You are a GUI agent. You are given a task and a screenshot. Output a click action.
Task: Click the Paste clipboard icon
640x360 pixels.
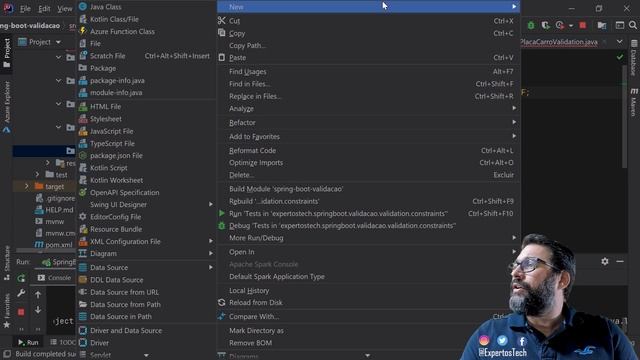(222, 58)
